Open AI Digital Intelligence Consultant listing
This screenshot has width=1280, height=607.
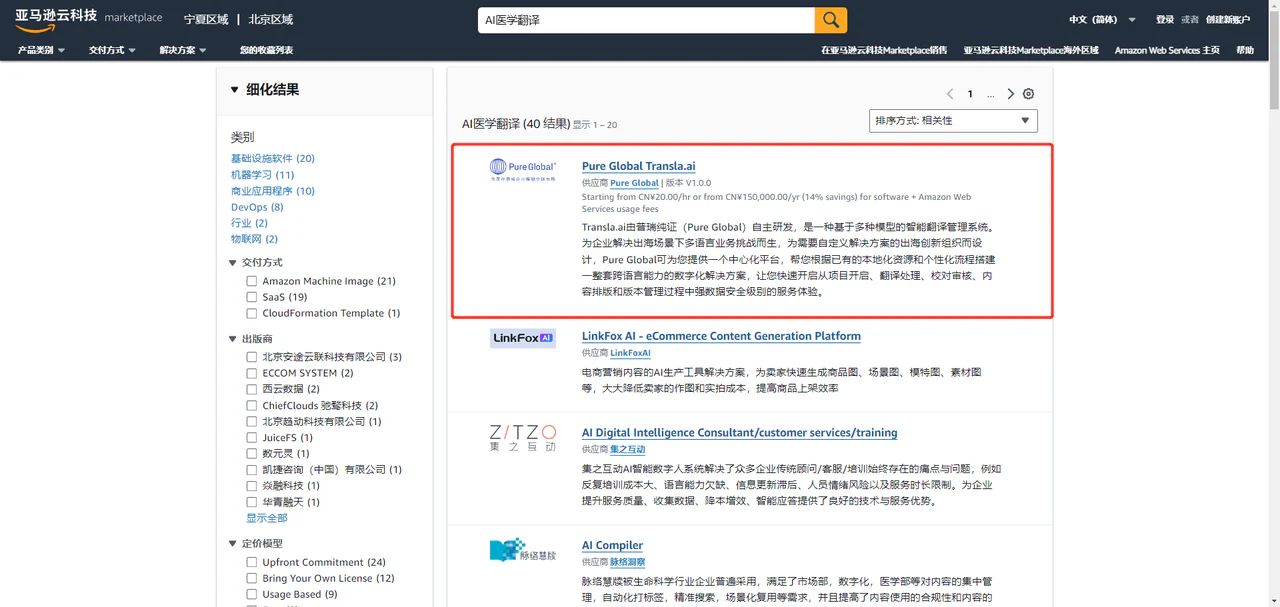click(740, 433)
